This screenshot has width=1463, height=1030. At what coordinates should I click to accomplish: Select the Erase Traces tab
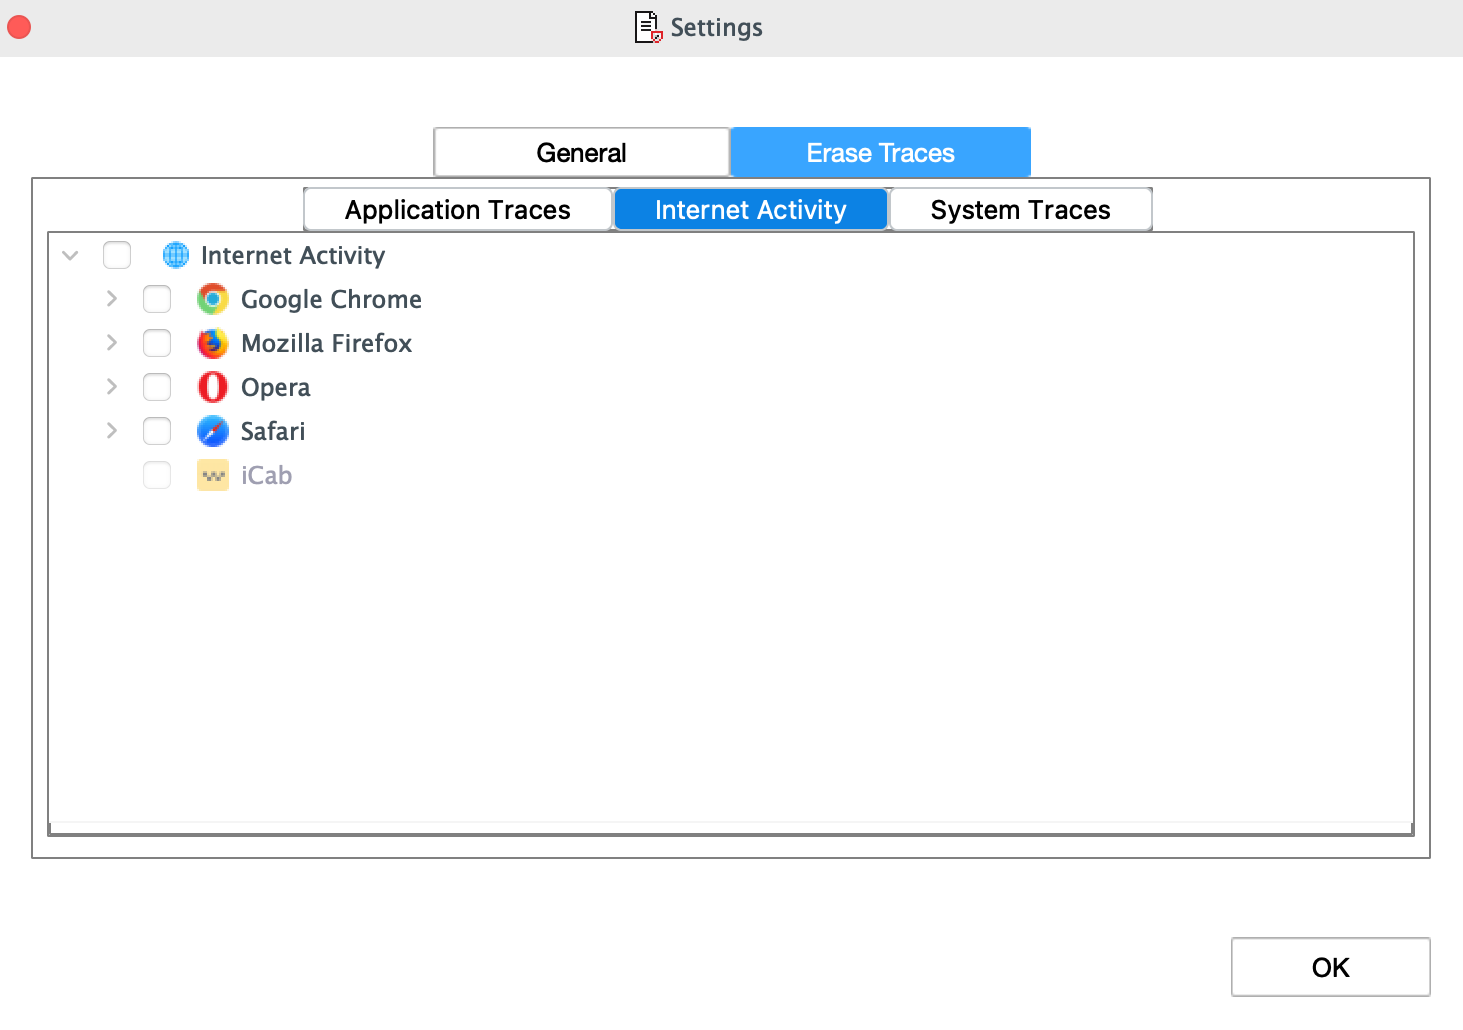[x=880, y=152]
